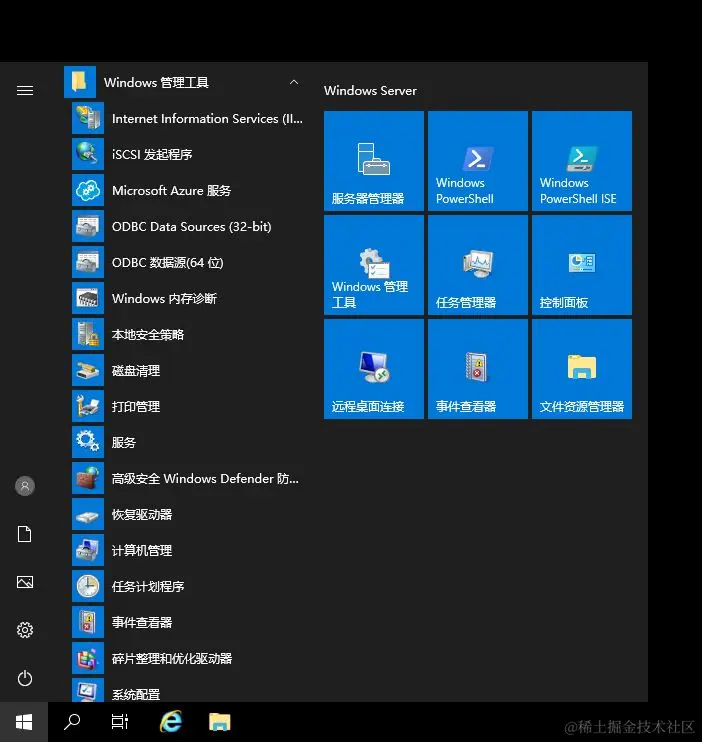The width and height of the screenshot is (702, 742).
Task: Click the Windows Start button
Action: (24, 722)
